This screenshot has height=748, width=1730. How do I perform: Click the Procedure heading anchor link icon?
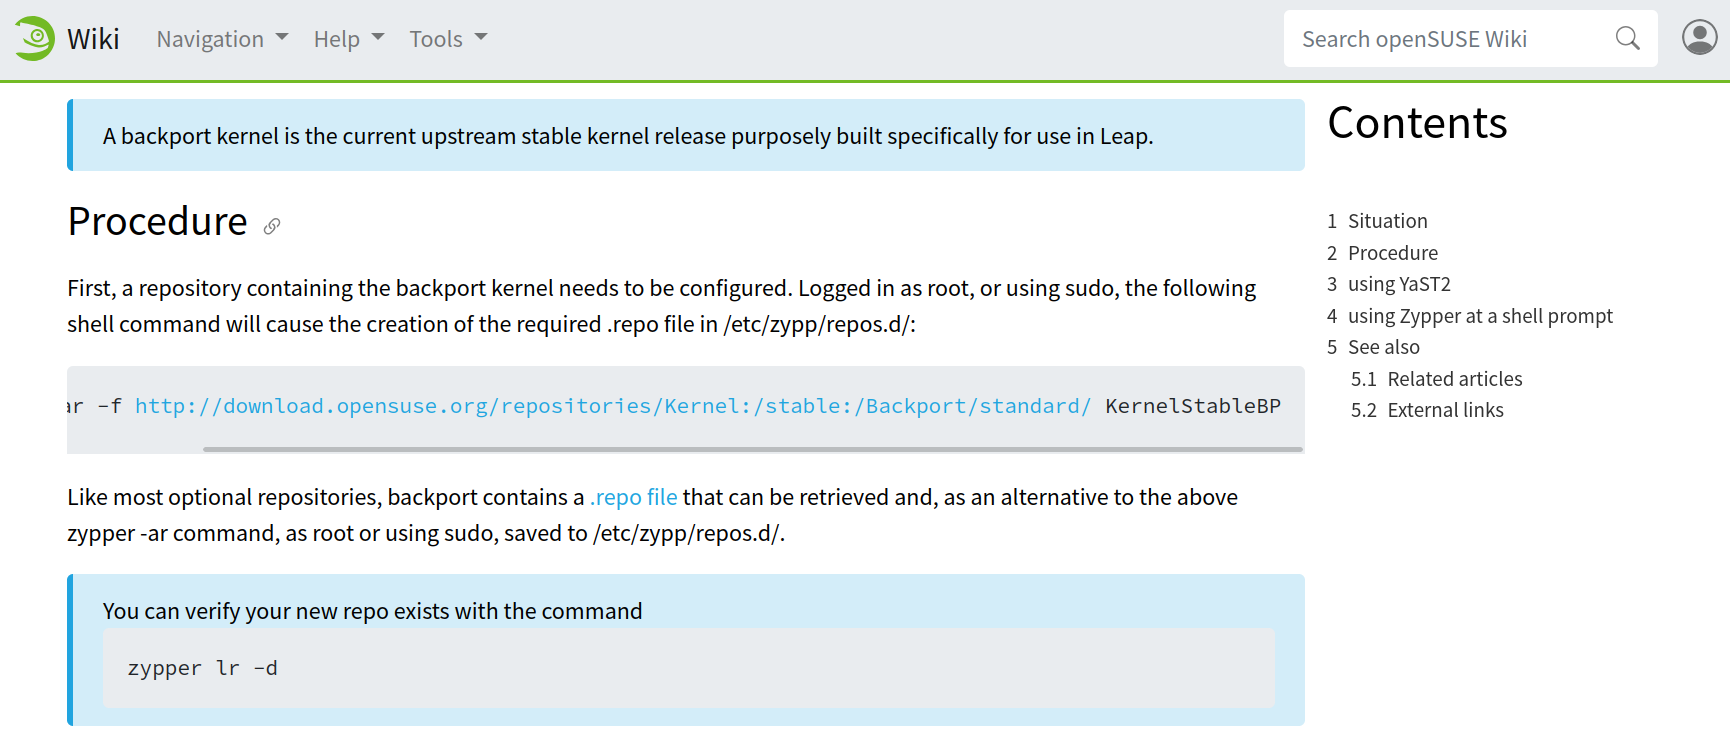tap(272, 226)
